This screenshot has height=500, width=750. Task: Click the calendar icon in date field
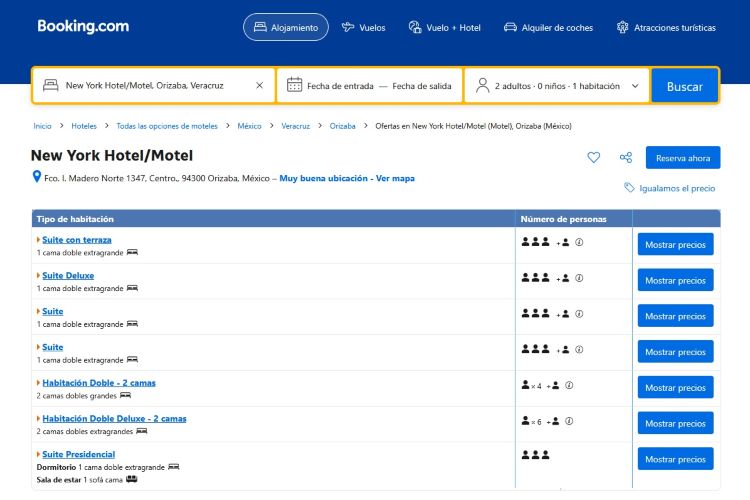click(294, 86)
